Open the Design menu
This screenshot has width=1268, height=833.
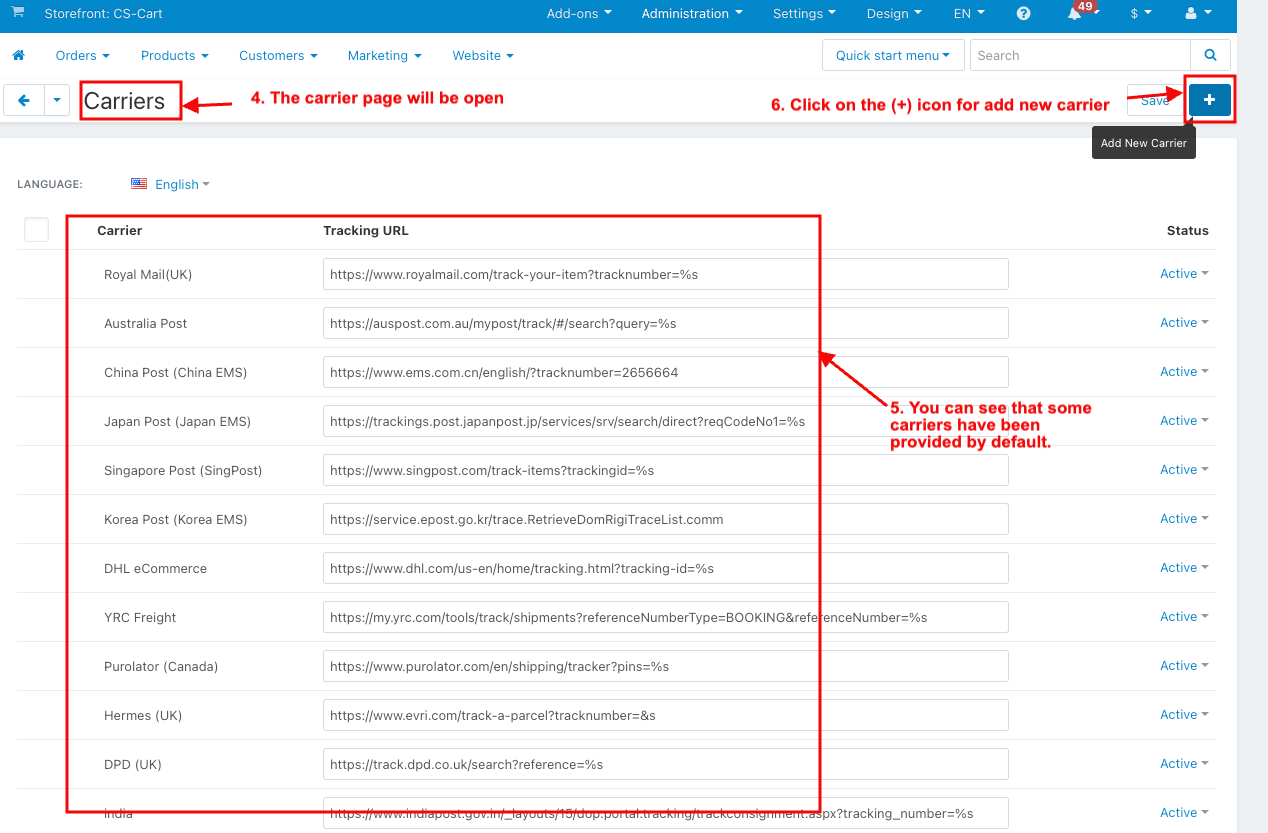pos(894,14)
